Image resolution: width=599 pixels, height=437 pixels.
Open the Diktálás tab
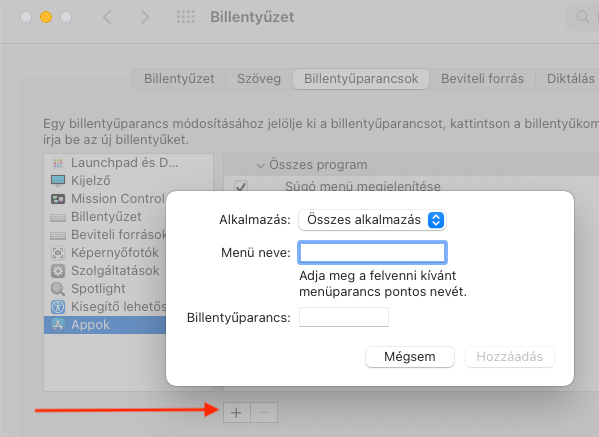coord(570,79)
